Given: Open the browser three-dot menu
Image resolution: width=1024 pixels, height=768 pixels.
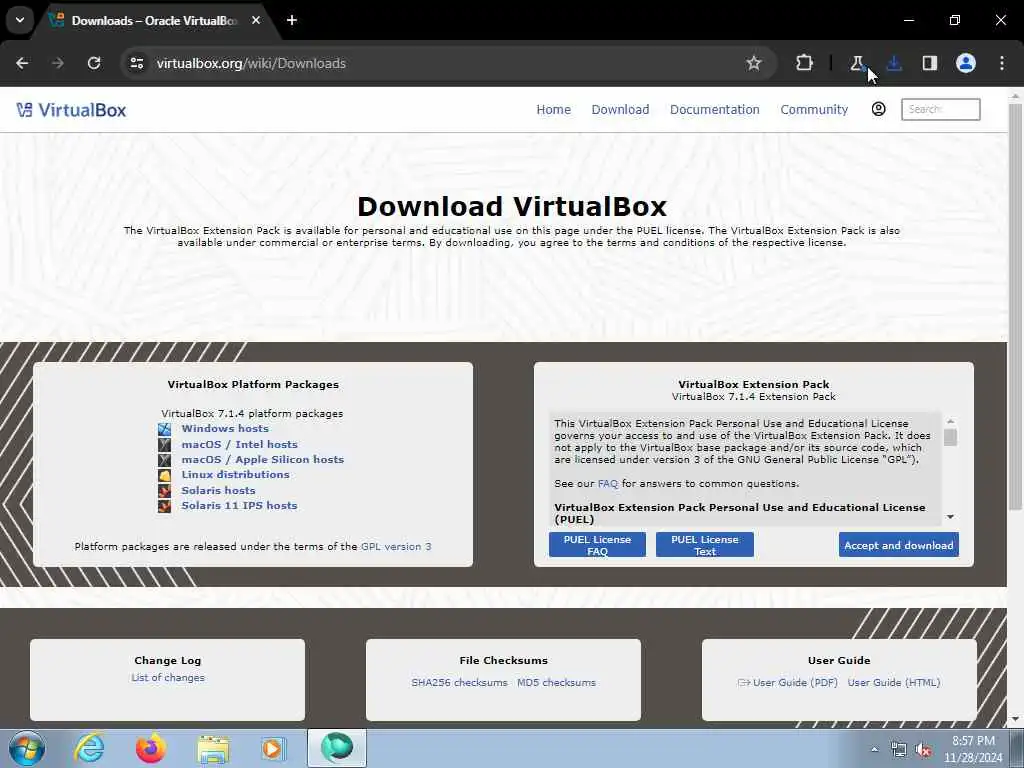Looking at the screenshot, I should 1002,63.
